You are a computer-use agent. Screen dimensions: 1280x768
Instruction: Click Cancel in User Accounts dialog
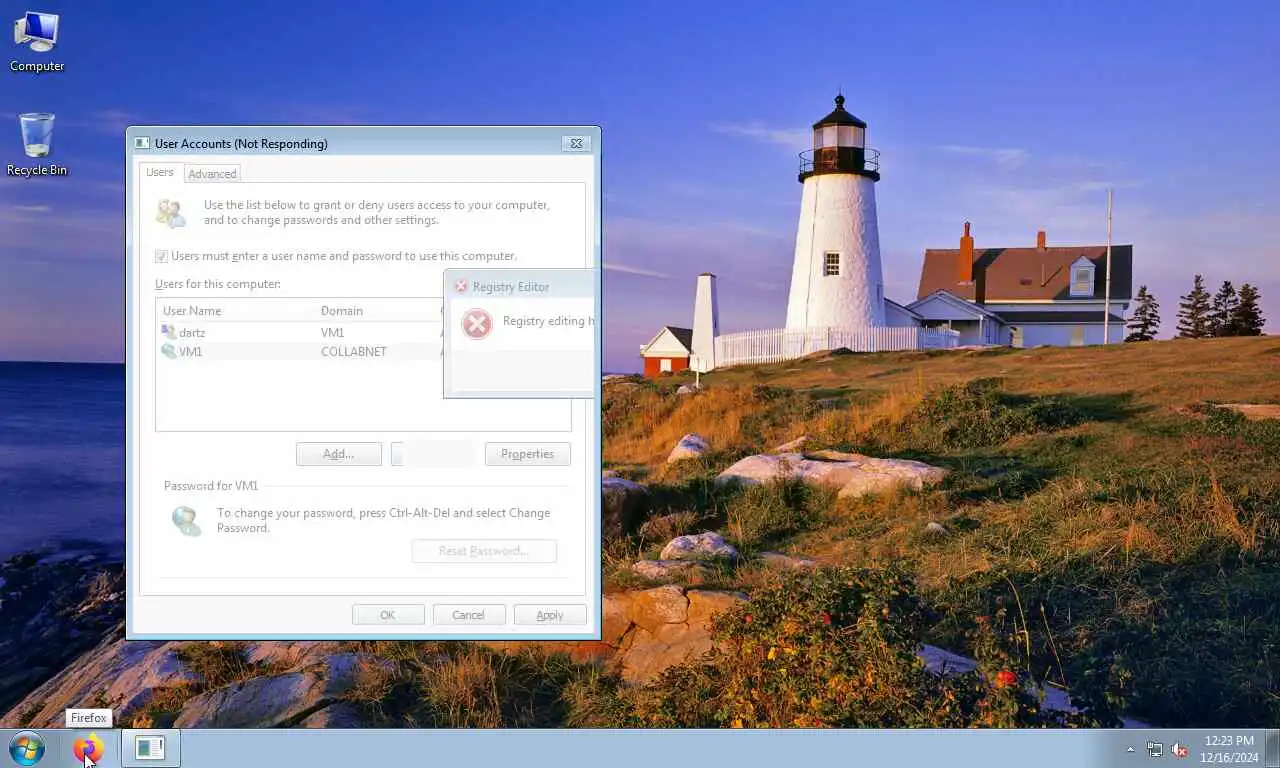[468, 615]
